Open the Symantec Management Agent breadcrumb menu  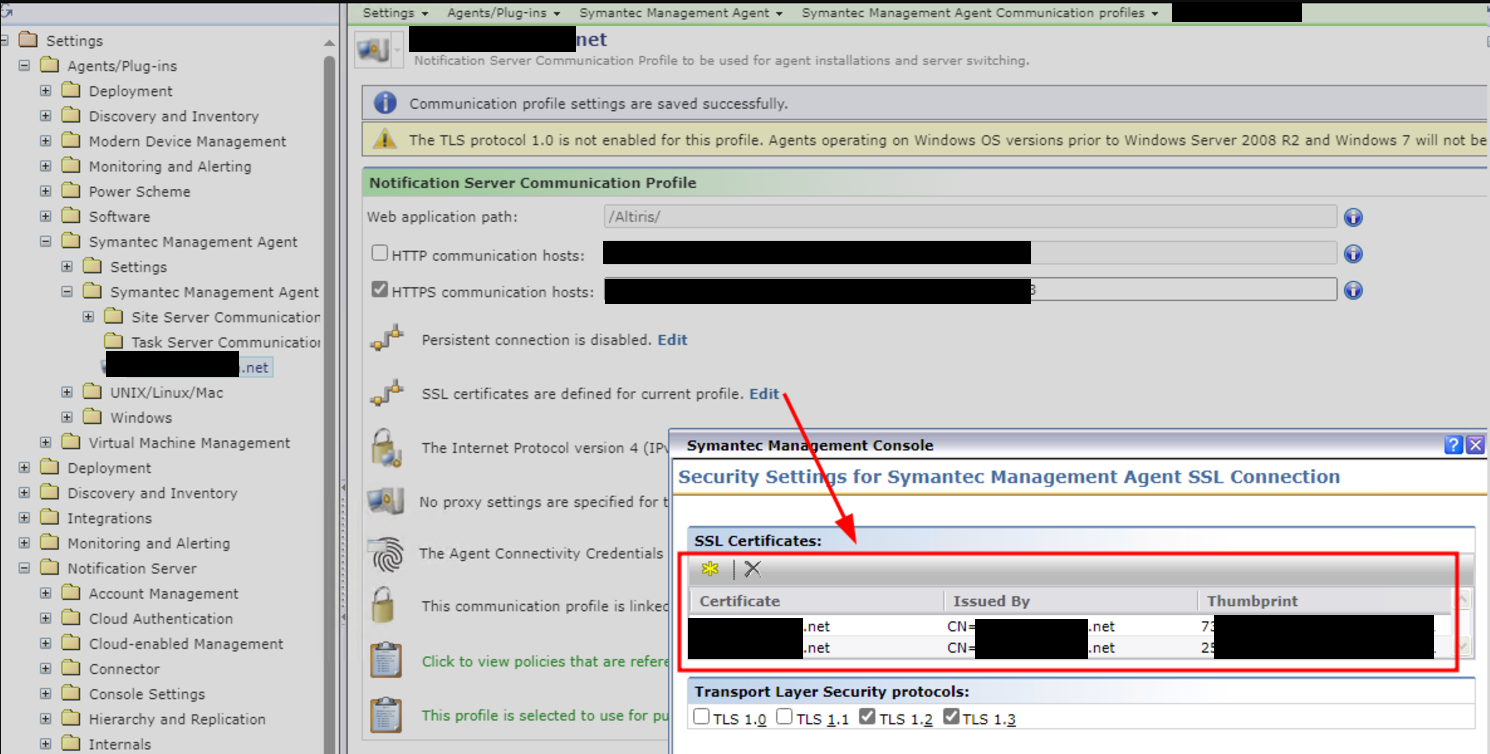pos(682,13)
